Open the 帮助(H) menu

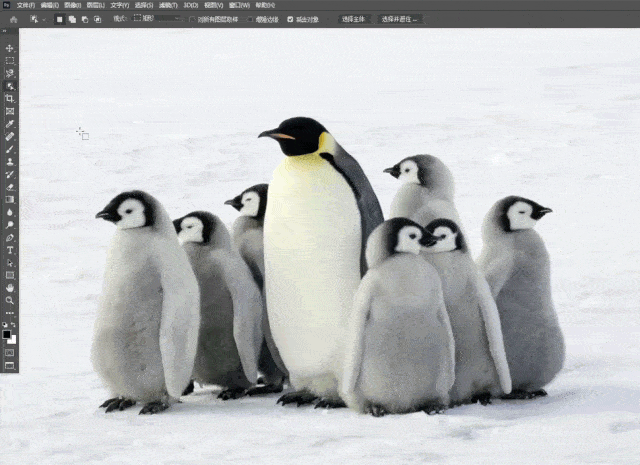point(265,5)
